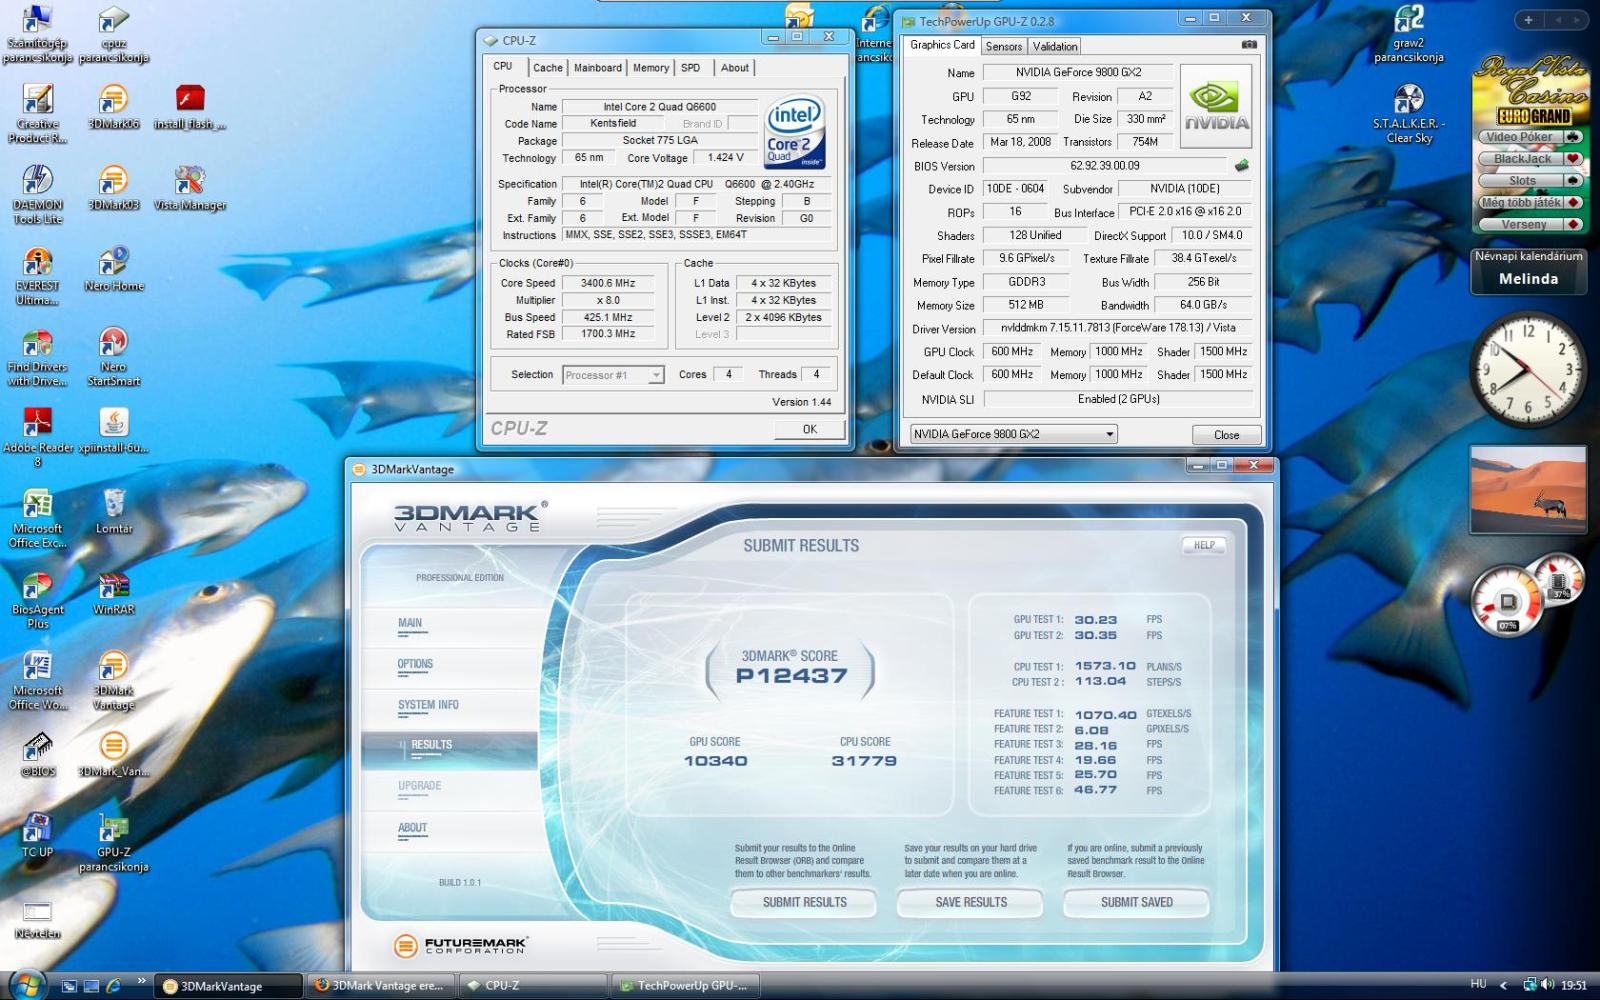Image resolution: width=1600 pixels, height=1000 pixels.
Task: Switch to the Memory tab in CPU-Z
Action: tap(651, 68)
